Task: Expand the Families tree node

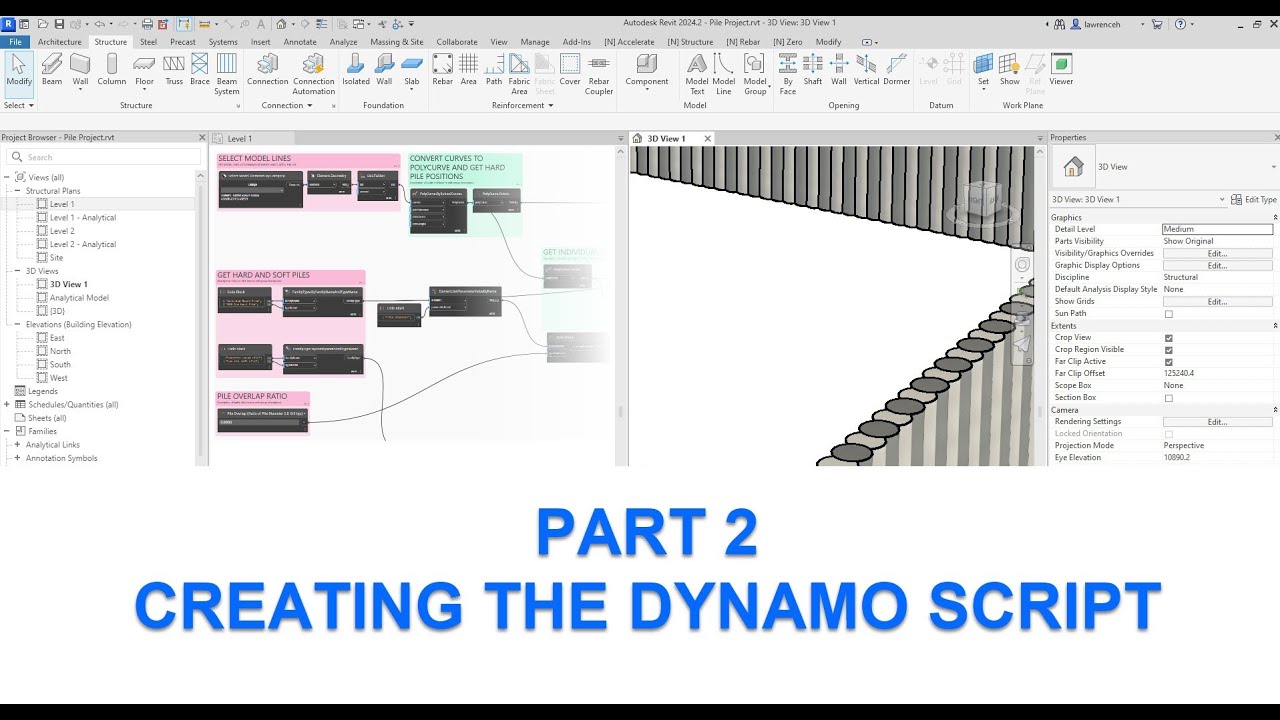Action: pyautogui.click(x=7, y=431)
